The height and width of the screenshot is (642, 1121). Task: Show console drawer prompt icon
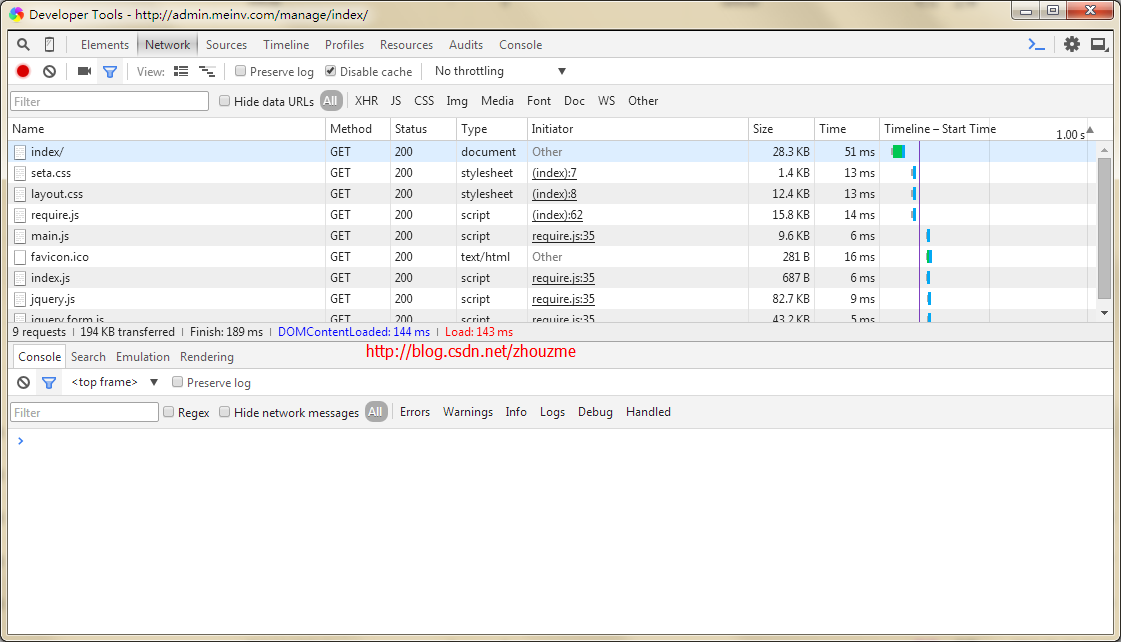click(1037, 44)
